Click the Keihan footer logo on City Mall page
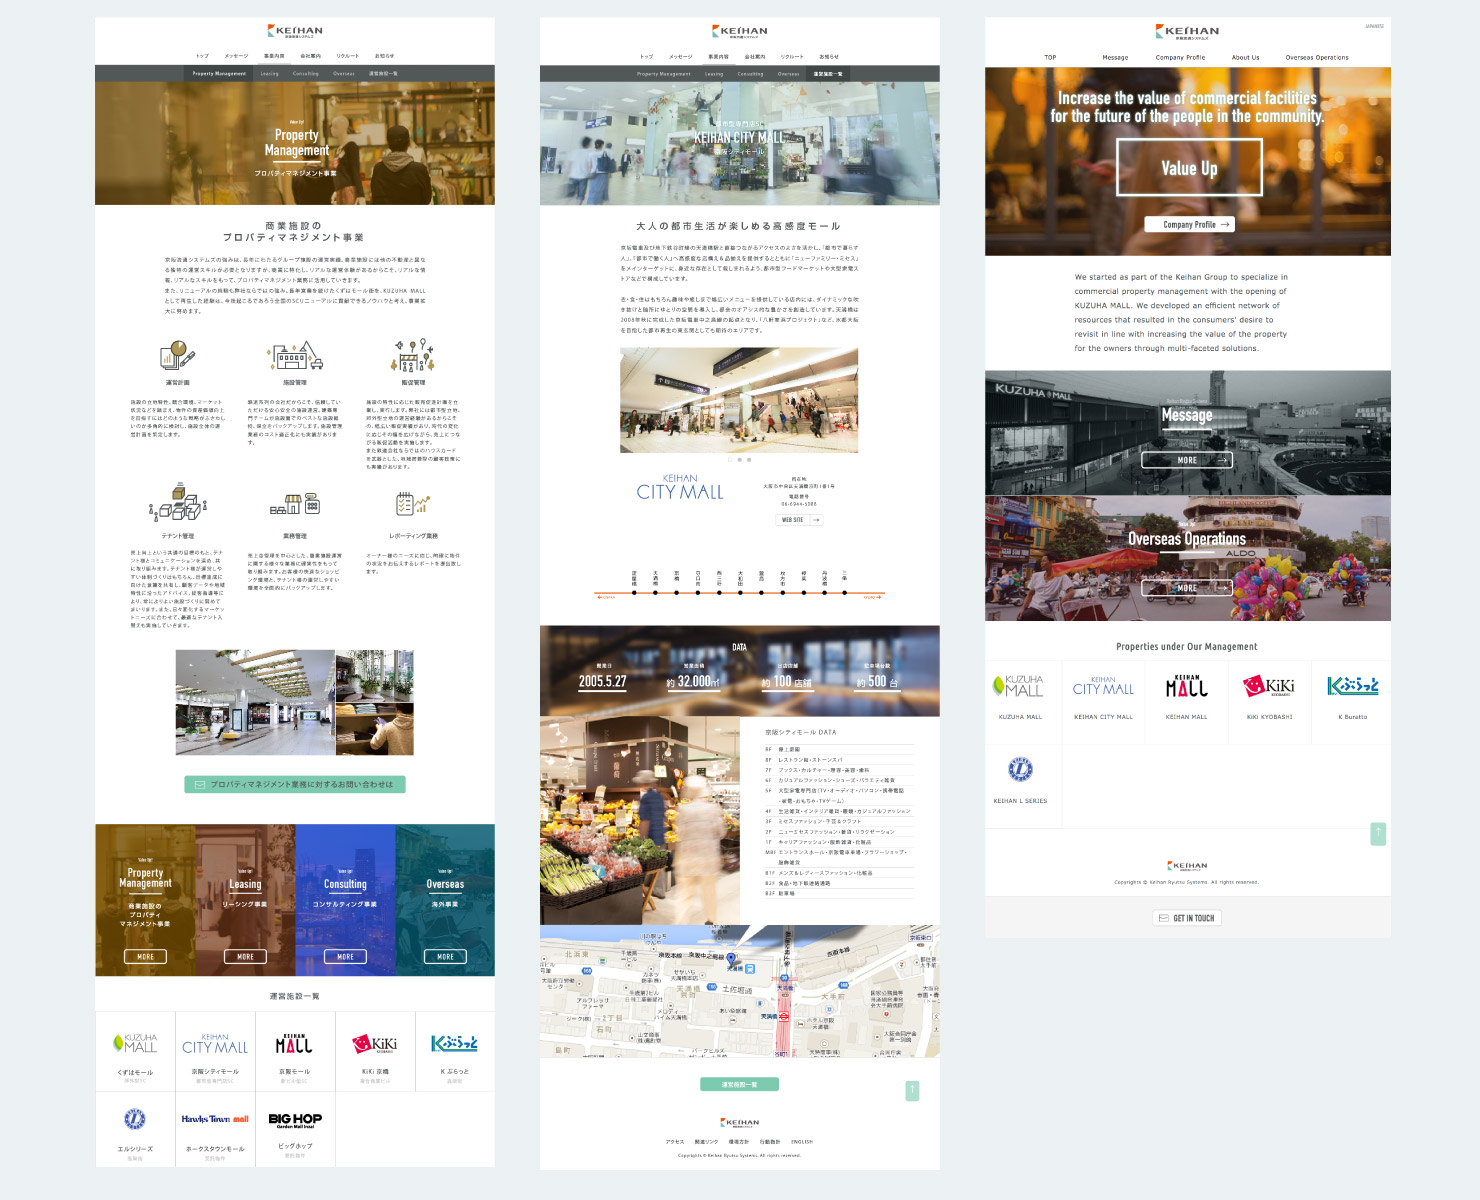The height and width of the screenshot is (1200, 1480). [x=740, y=1122]
